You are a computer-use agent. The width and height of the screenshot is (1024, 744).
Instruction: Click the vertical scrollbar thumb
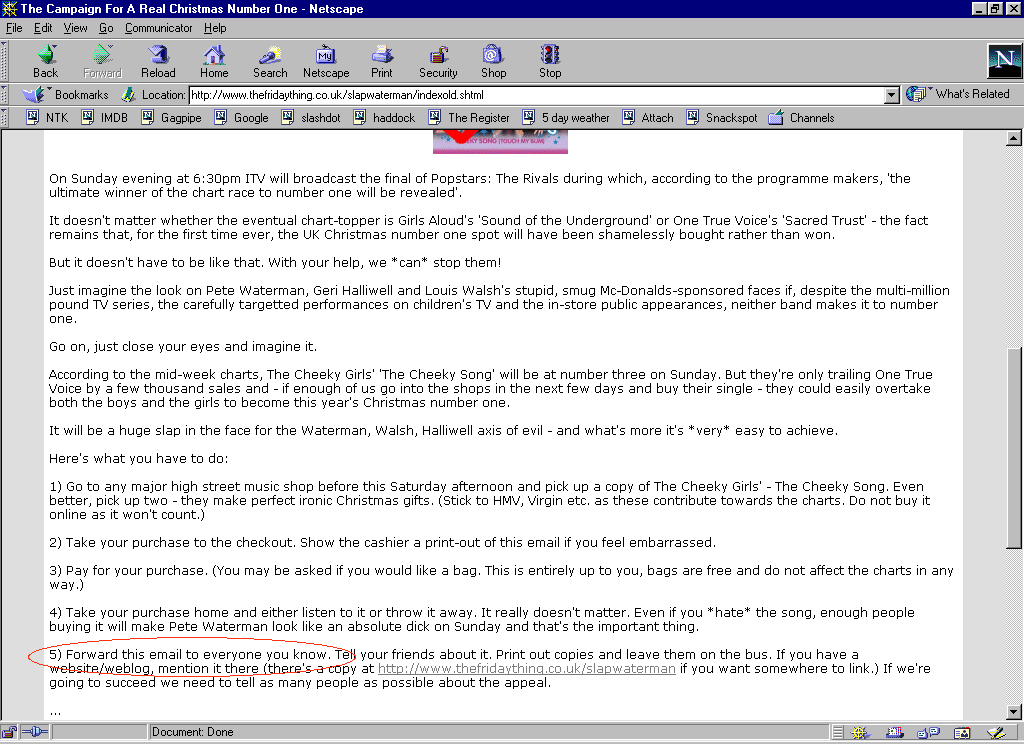(1014, 448)
